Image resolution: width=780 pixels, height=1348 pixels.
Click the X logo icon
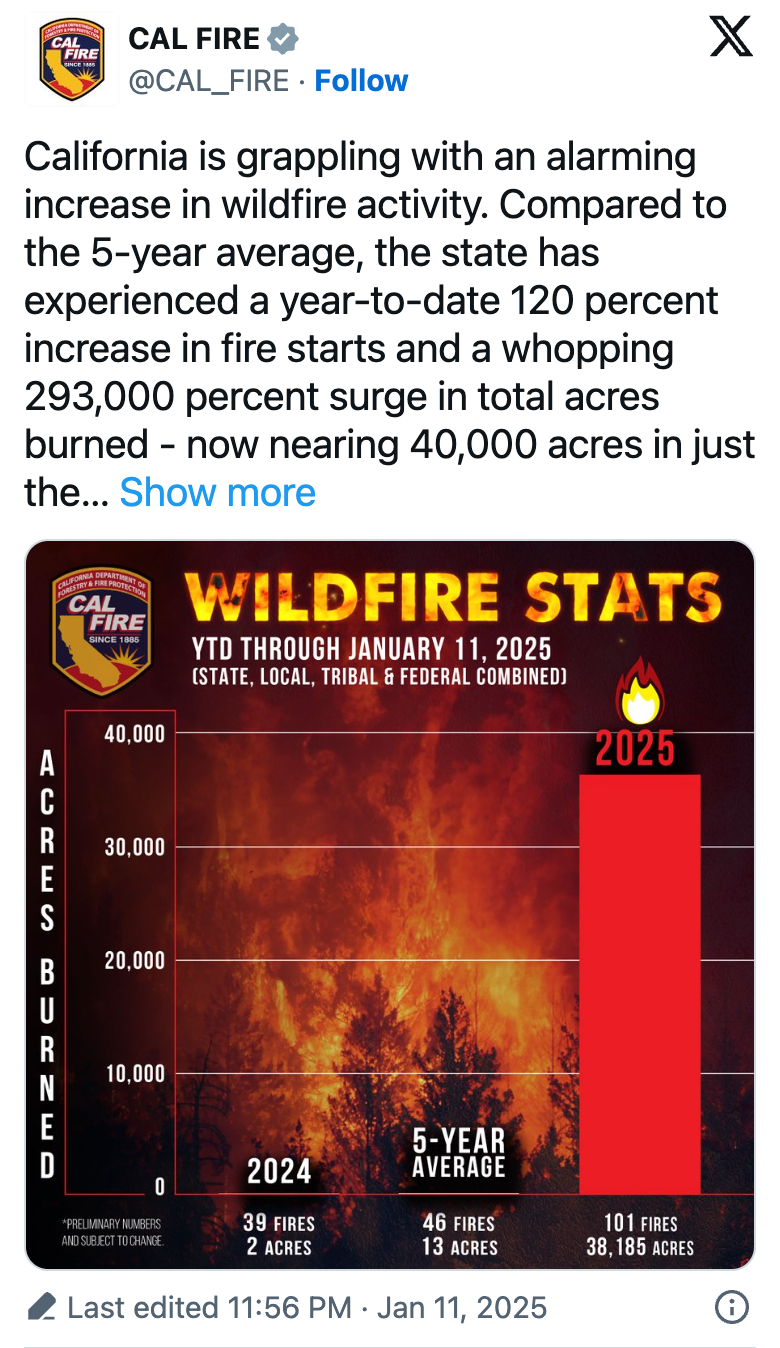coord(730,38)
